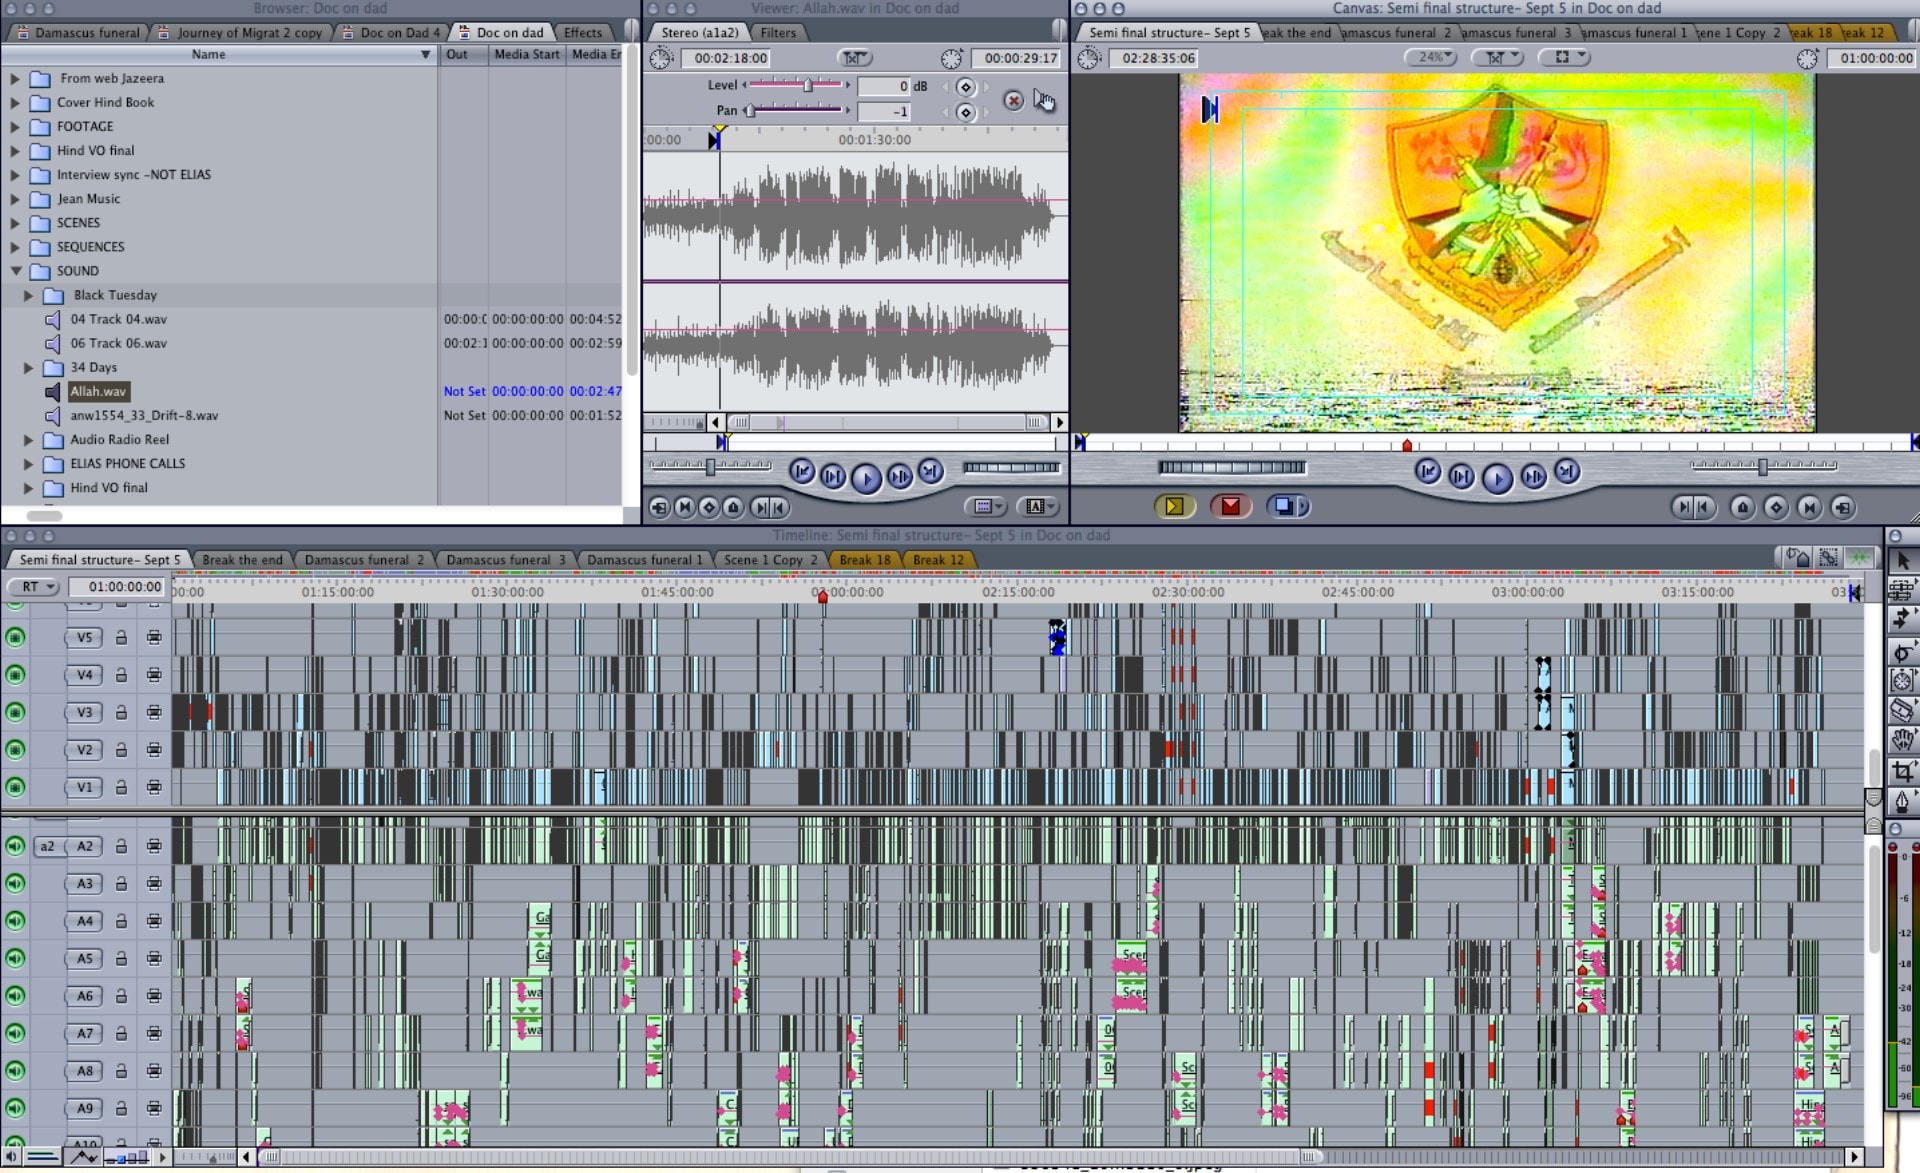Select the arrow Selection tool in Tool palette
The height and width of the screenshot is (1173, 1920).
(x=1902, y=561)
